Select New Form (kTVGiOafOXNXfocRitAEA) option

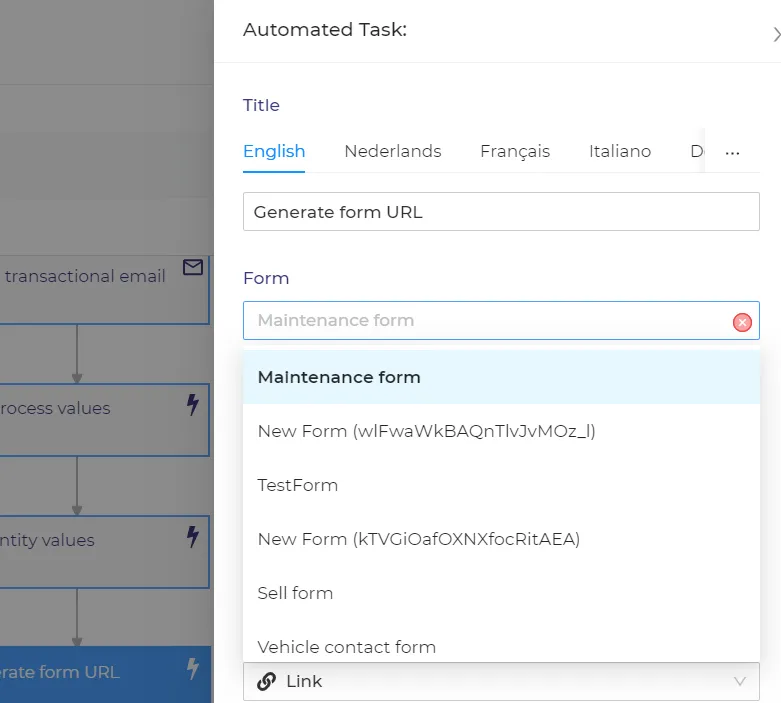501,539
